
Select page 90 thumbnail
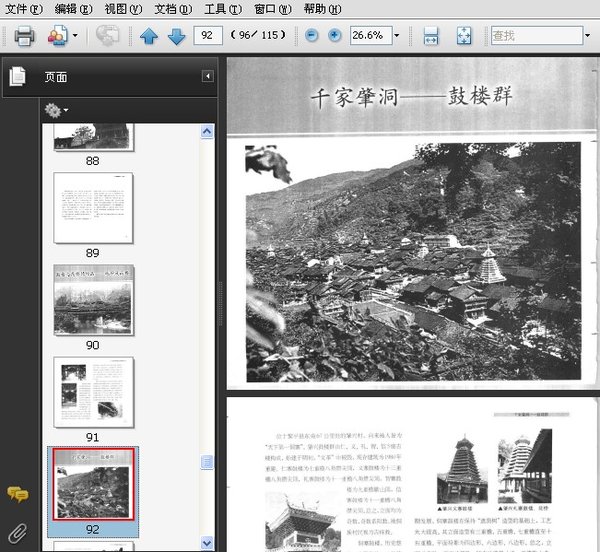tap(94, 300)
